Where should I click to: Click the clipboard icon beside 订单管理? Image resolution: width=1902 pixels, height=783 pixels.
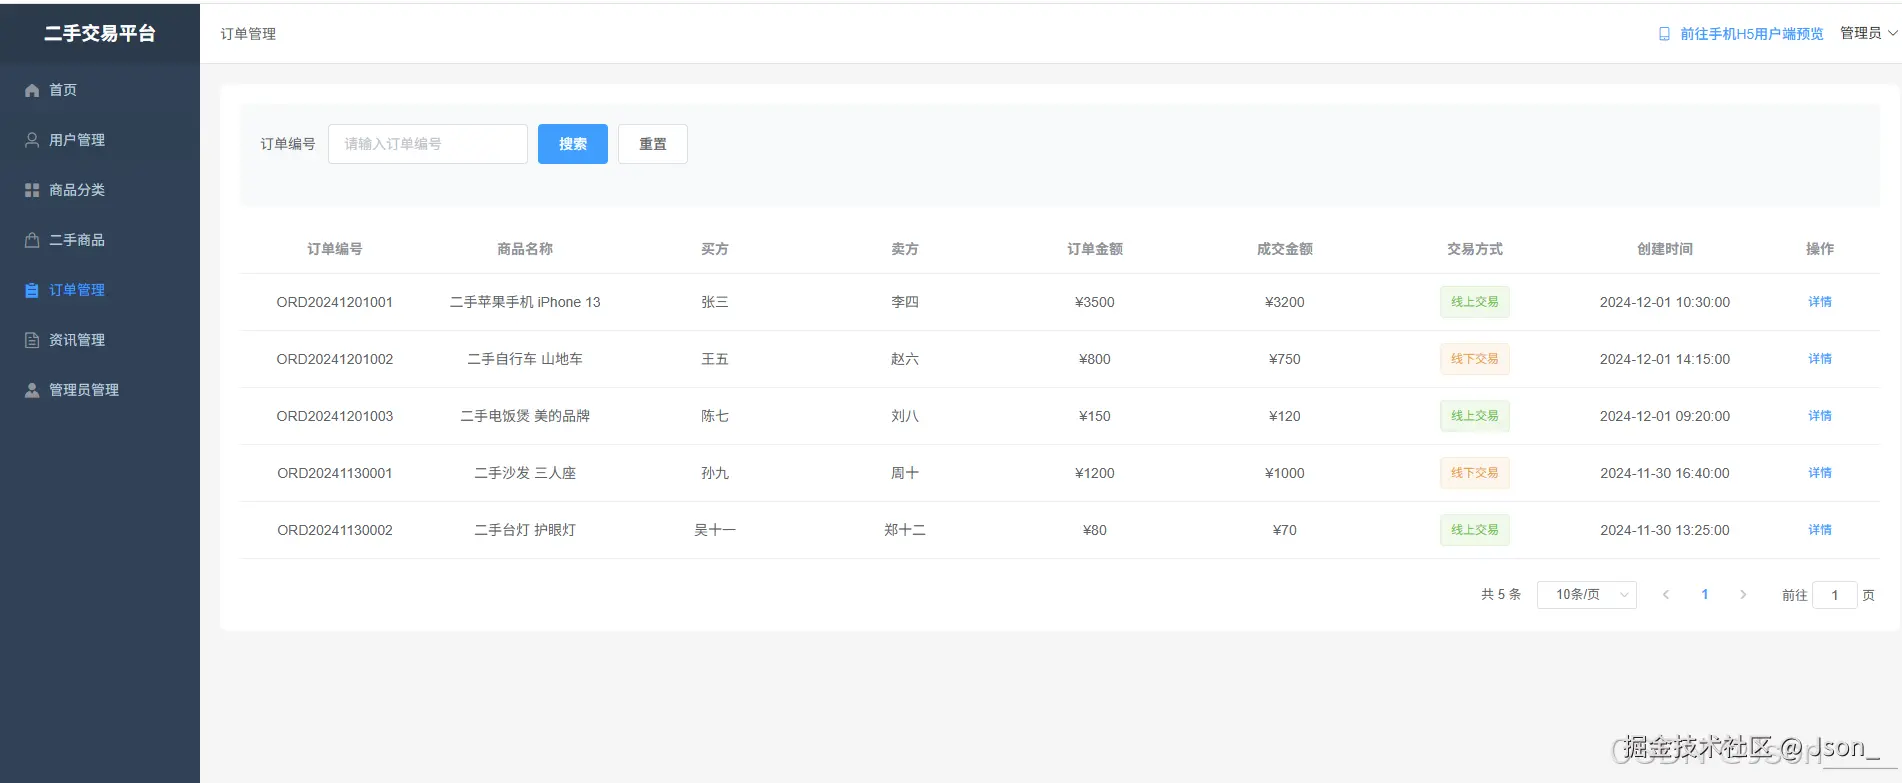coord(32,290)
